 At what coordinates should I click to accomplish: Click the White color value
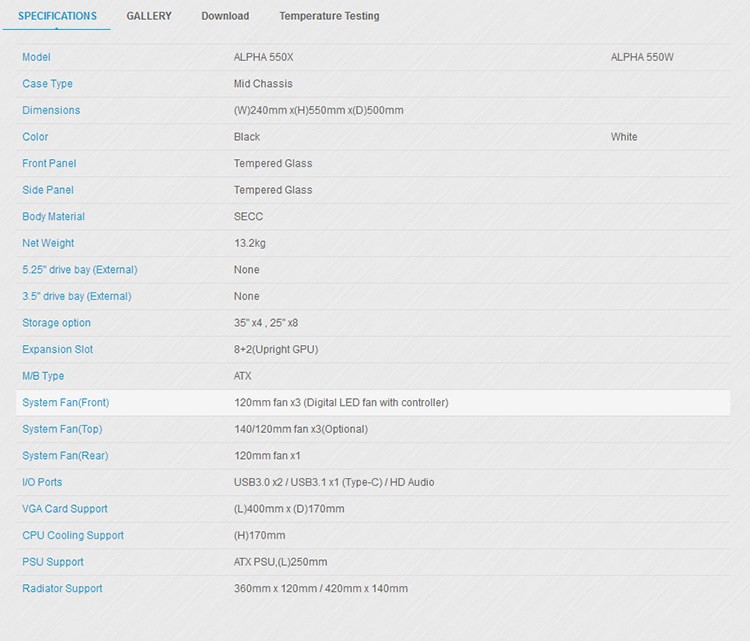[624, 137]
